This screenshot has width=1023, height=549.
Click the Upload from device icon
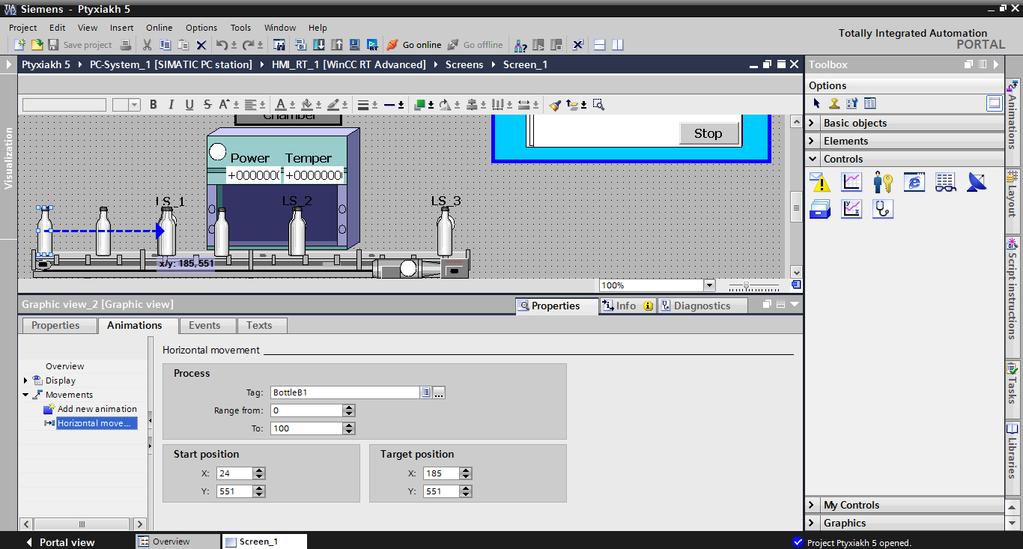coord(337,45)
